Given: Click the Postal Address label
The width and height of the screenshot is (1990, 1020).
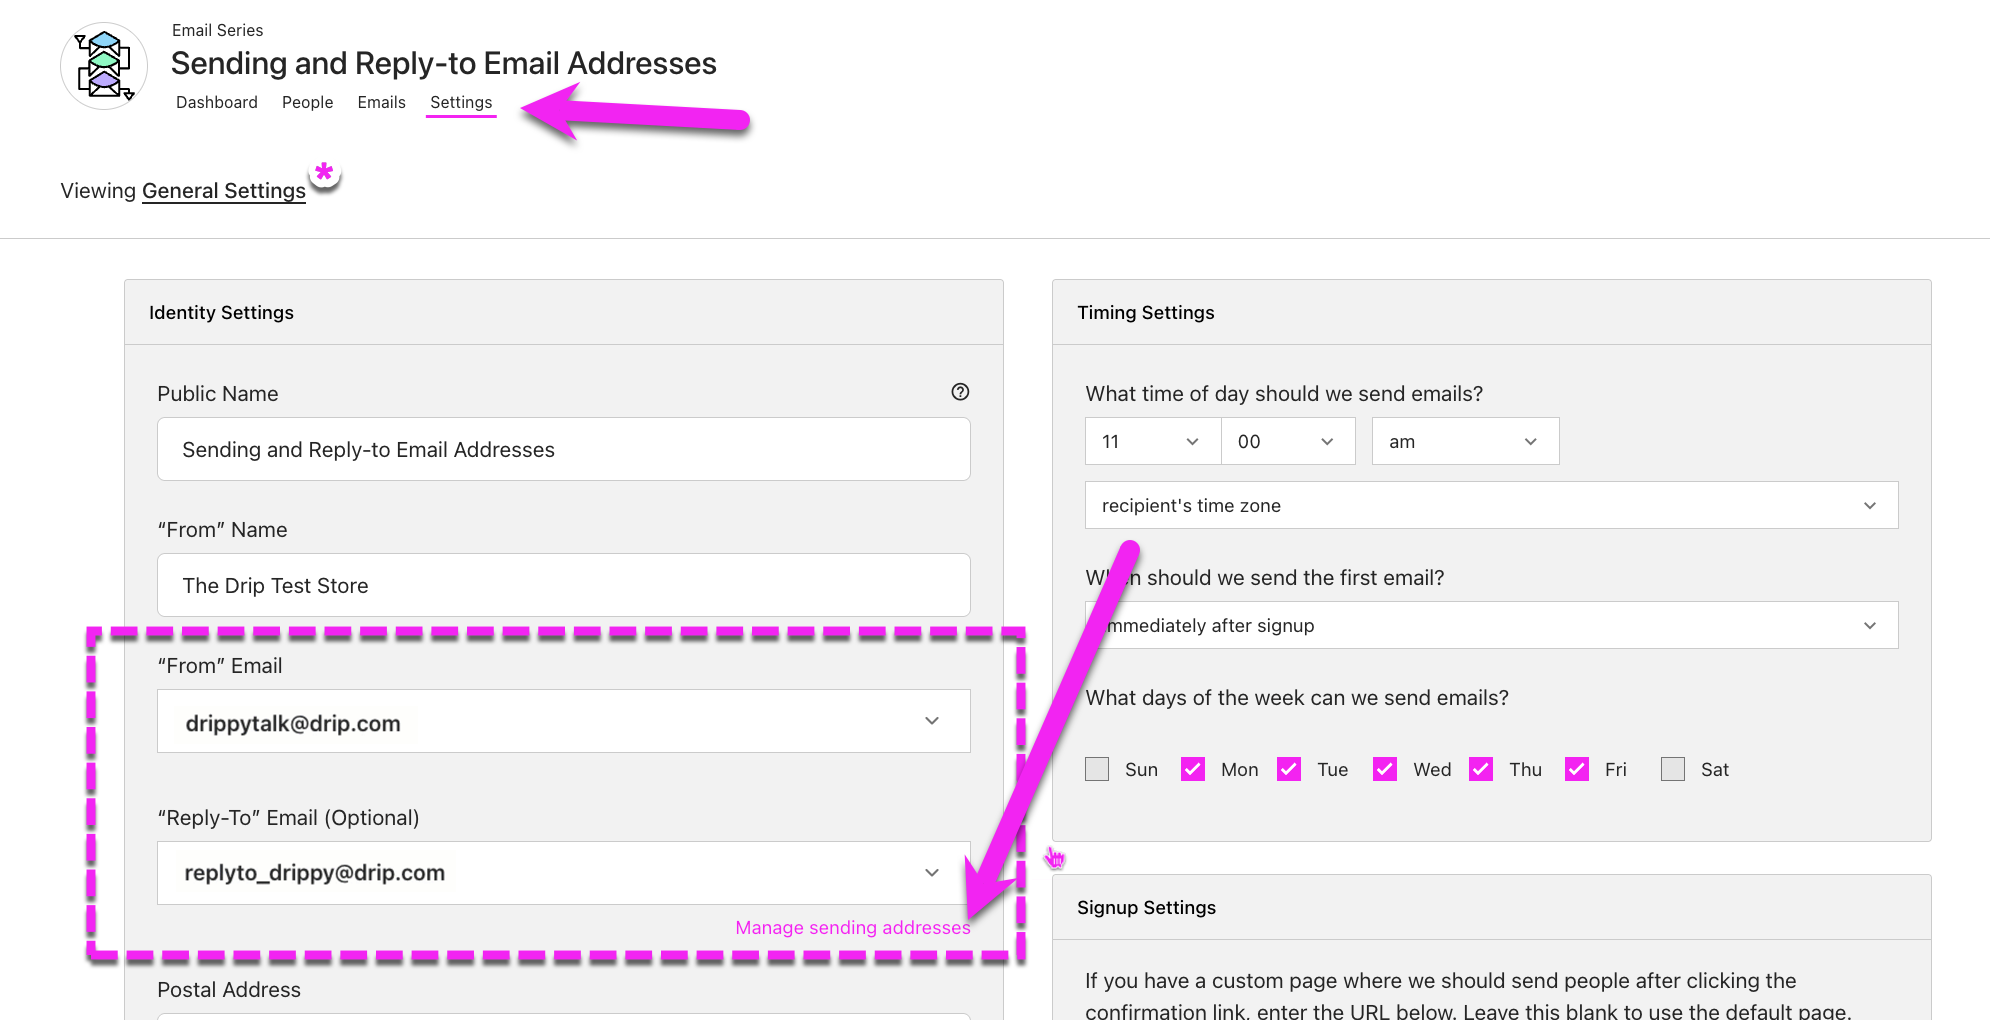Looking at the screenshot, I should point(229,989).
